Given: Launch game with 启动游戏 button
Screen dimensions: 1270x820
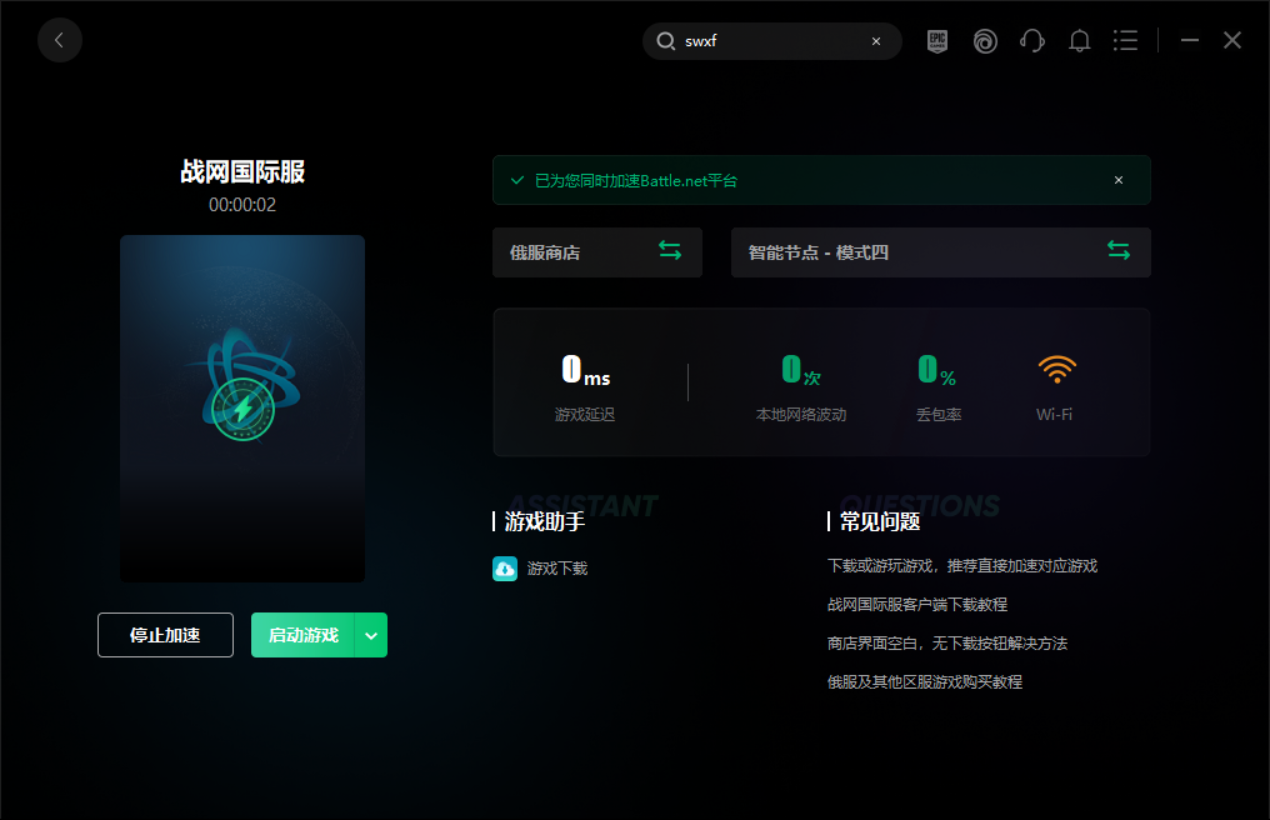Looking at the screenshot, I should (303, 635).
